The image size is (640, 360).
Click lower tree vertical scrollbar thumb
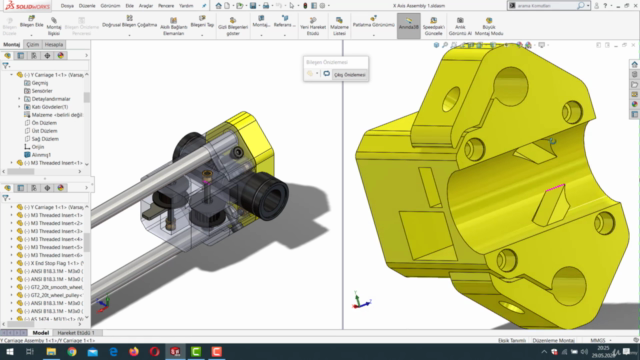coord(87,242)
